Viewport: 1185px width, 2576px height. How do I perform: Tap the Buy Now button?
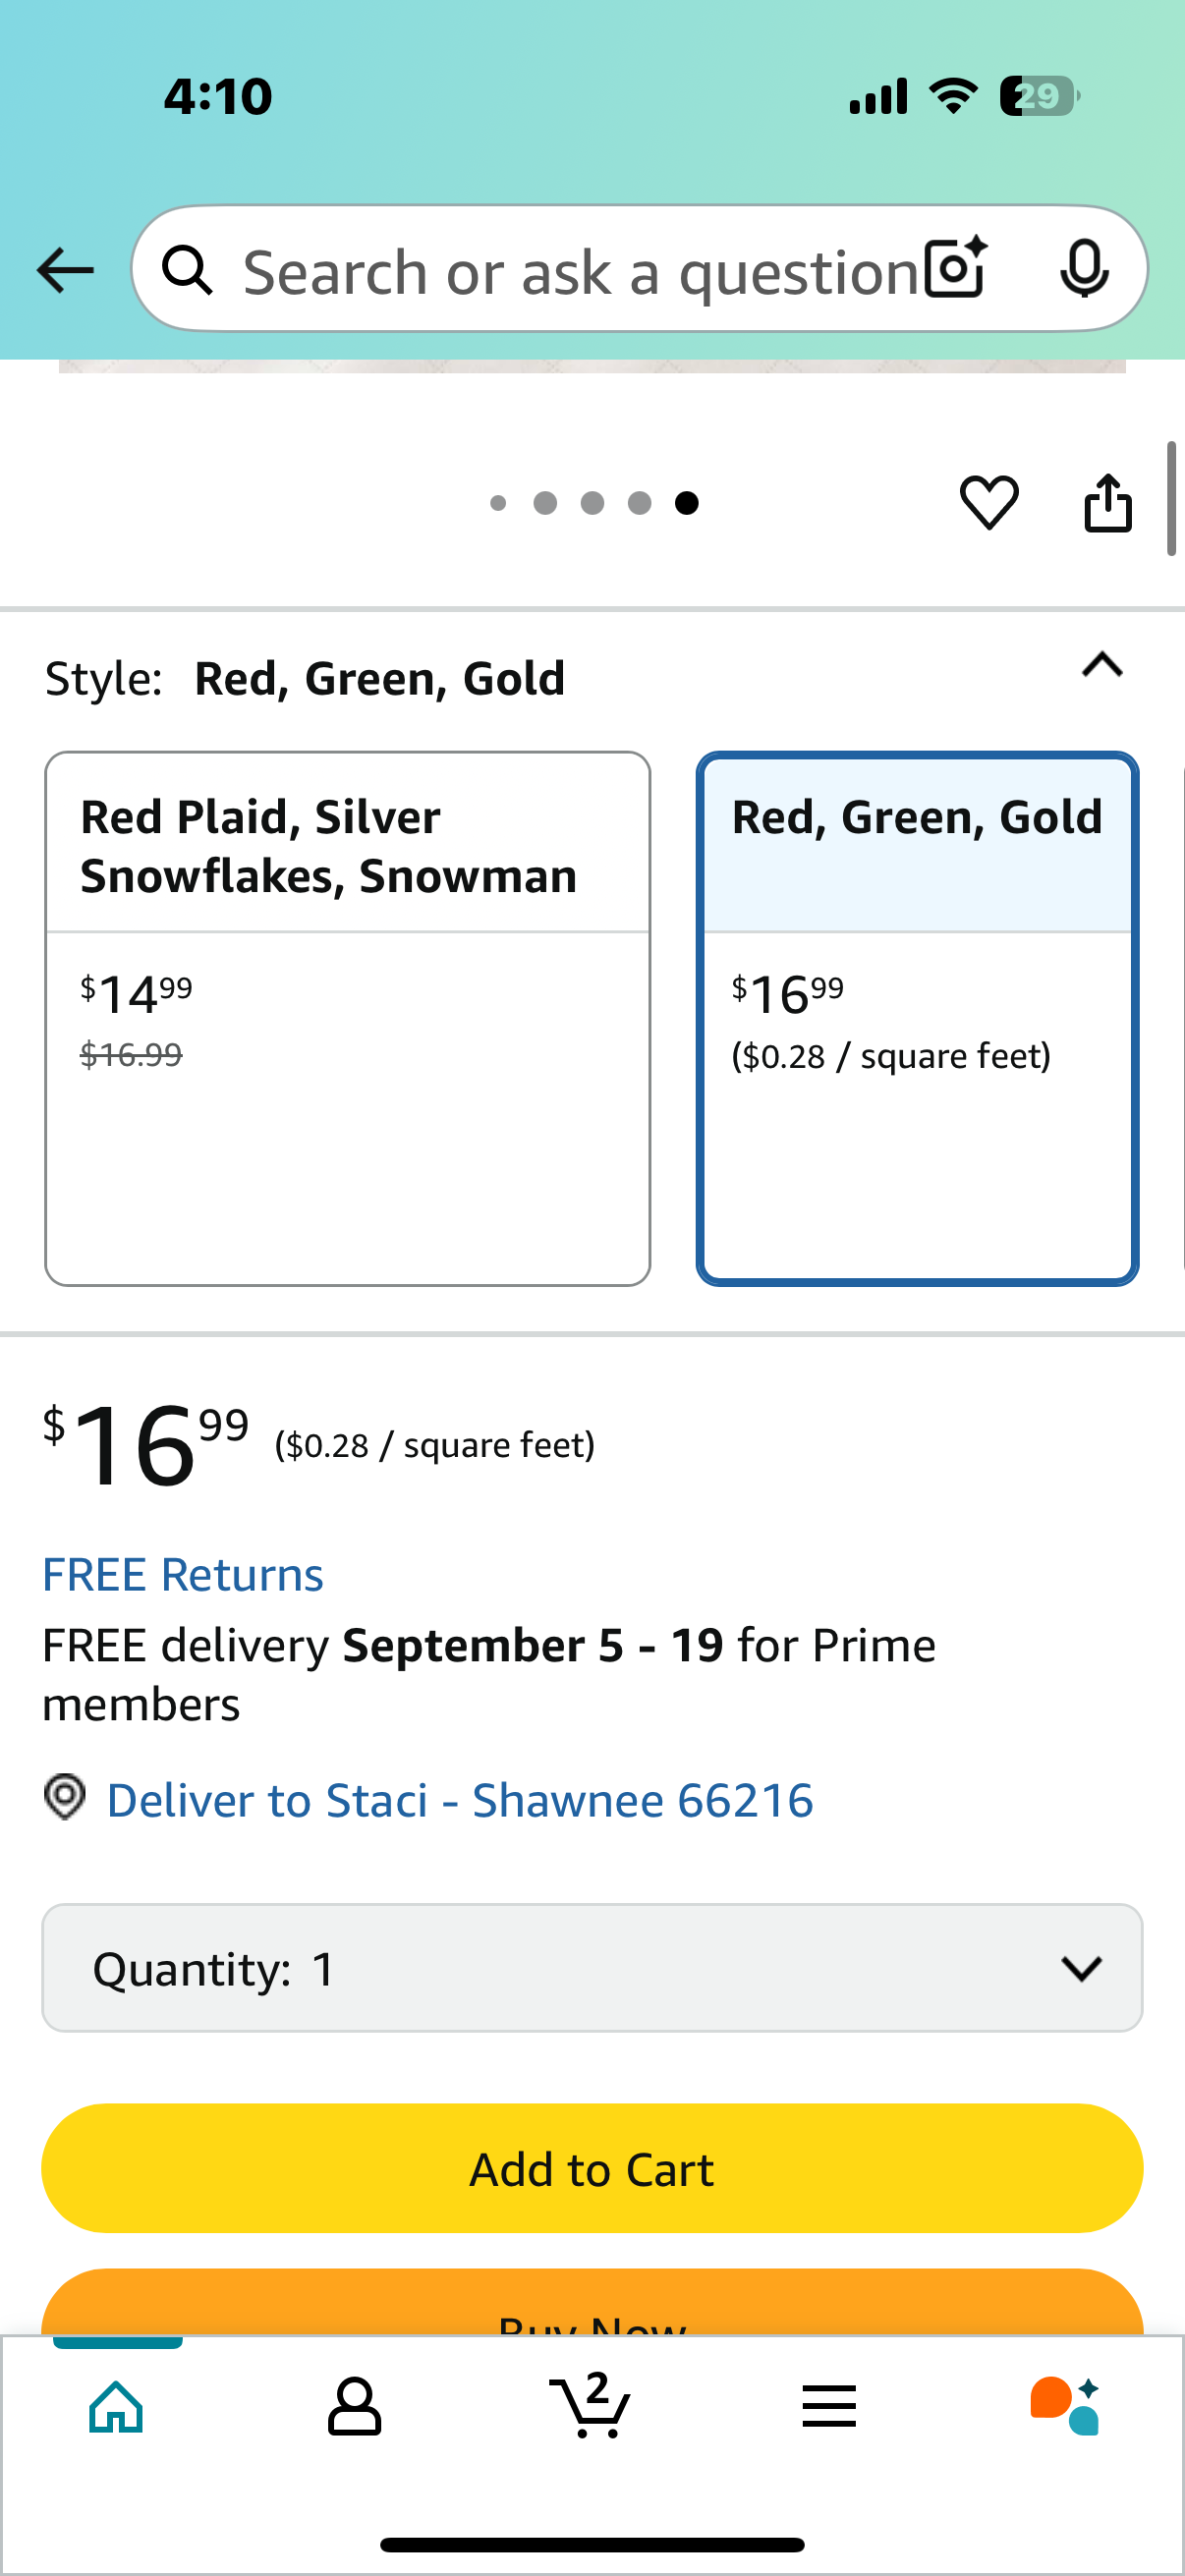592,2303
